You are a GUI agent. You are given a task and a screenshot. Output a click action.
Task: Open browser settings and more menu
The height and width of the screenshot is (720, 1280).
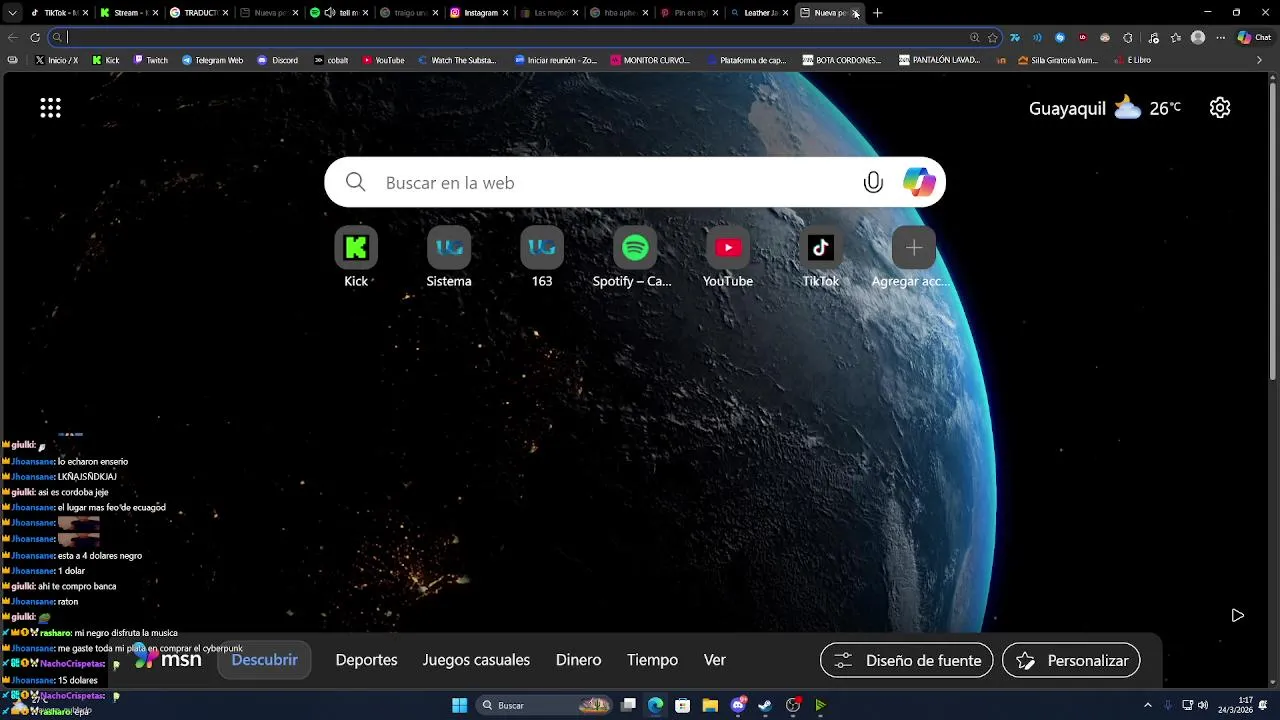1220,37
